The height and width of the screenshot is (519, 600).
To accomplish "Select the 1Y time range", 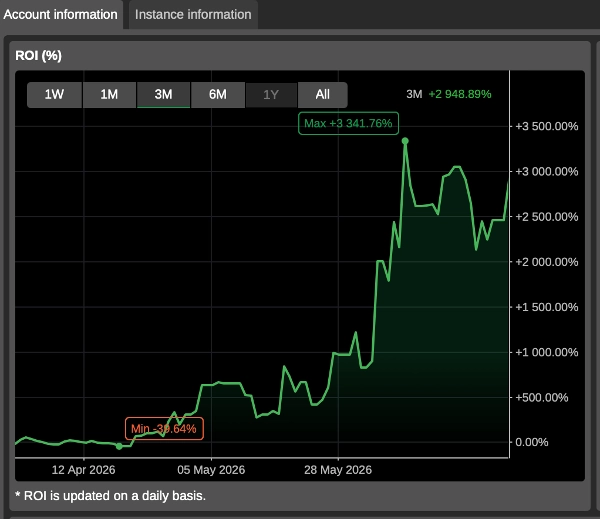I will [x=271, y=95].
